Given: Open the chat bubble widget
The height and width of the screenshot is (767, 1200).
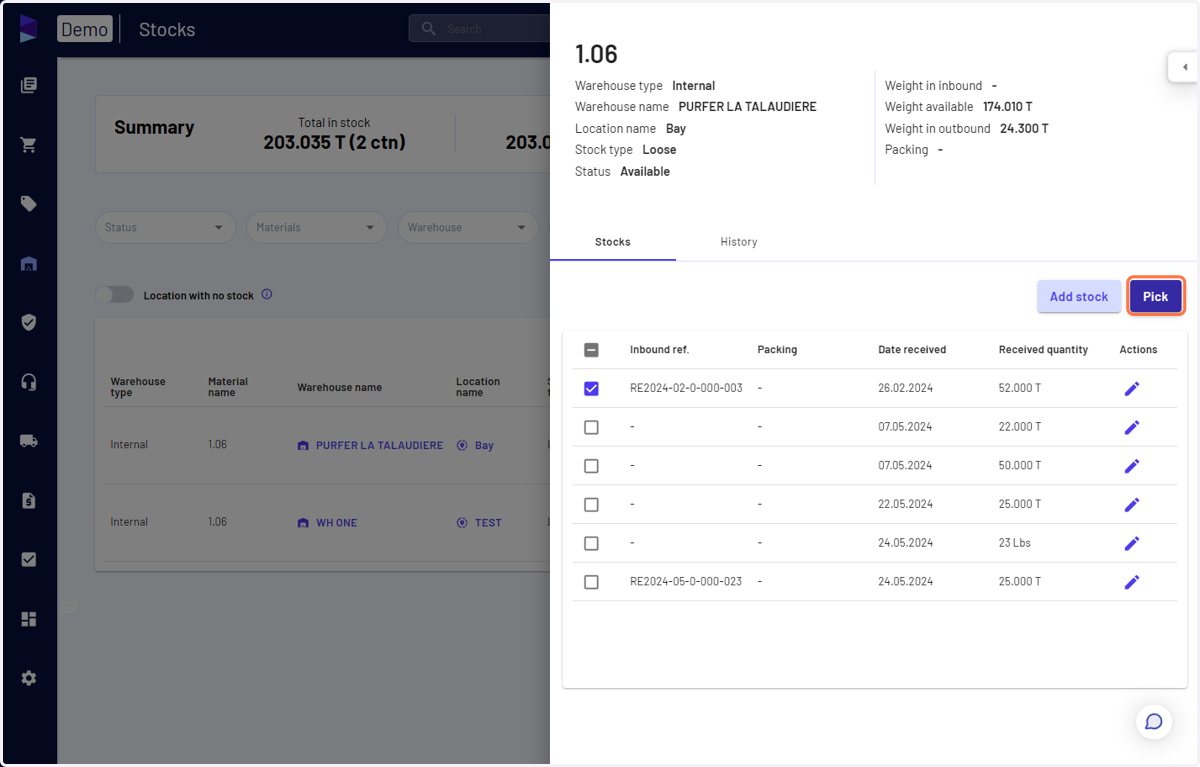Looking at the screenshot, I should [x=1153, y=722].
